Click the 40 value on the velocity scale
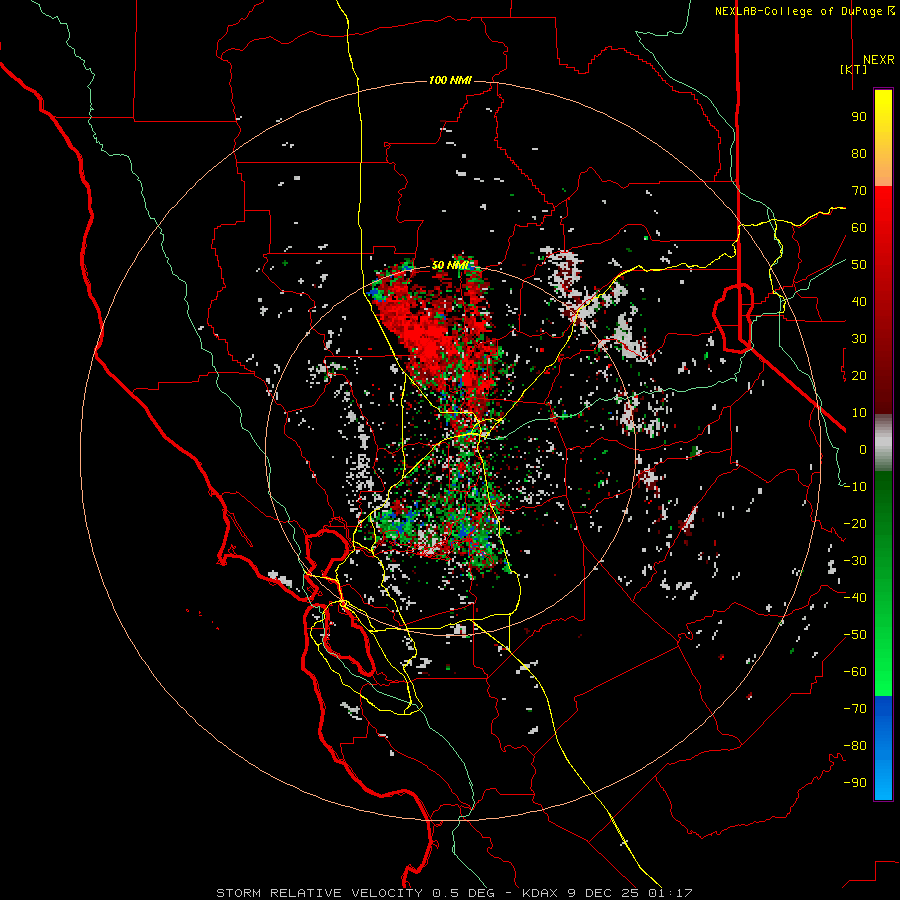This screenshot has width=900, height=900. pyautogui.click(x=859, y=301)
